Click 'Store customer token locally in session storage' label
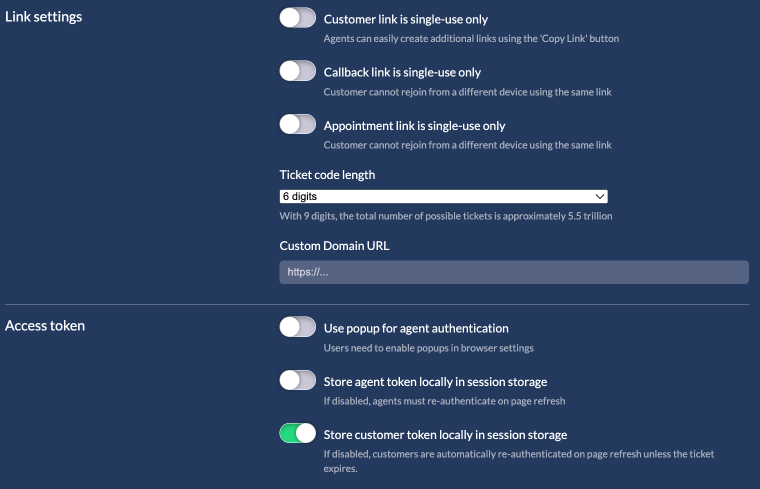Viewport: 760px width, 489px height. click(445, 435)
